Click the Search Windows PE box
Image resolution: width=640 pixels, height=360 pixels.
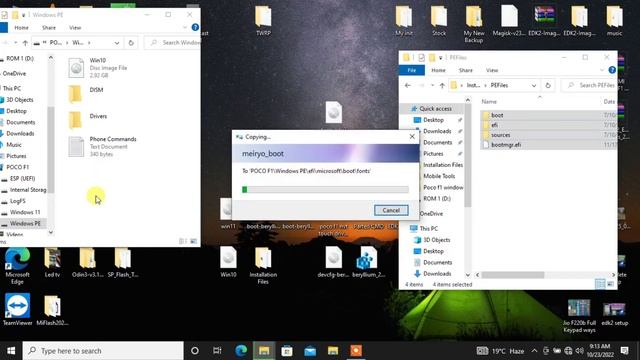pyautogui.click(x=174, y=42)
